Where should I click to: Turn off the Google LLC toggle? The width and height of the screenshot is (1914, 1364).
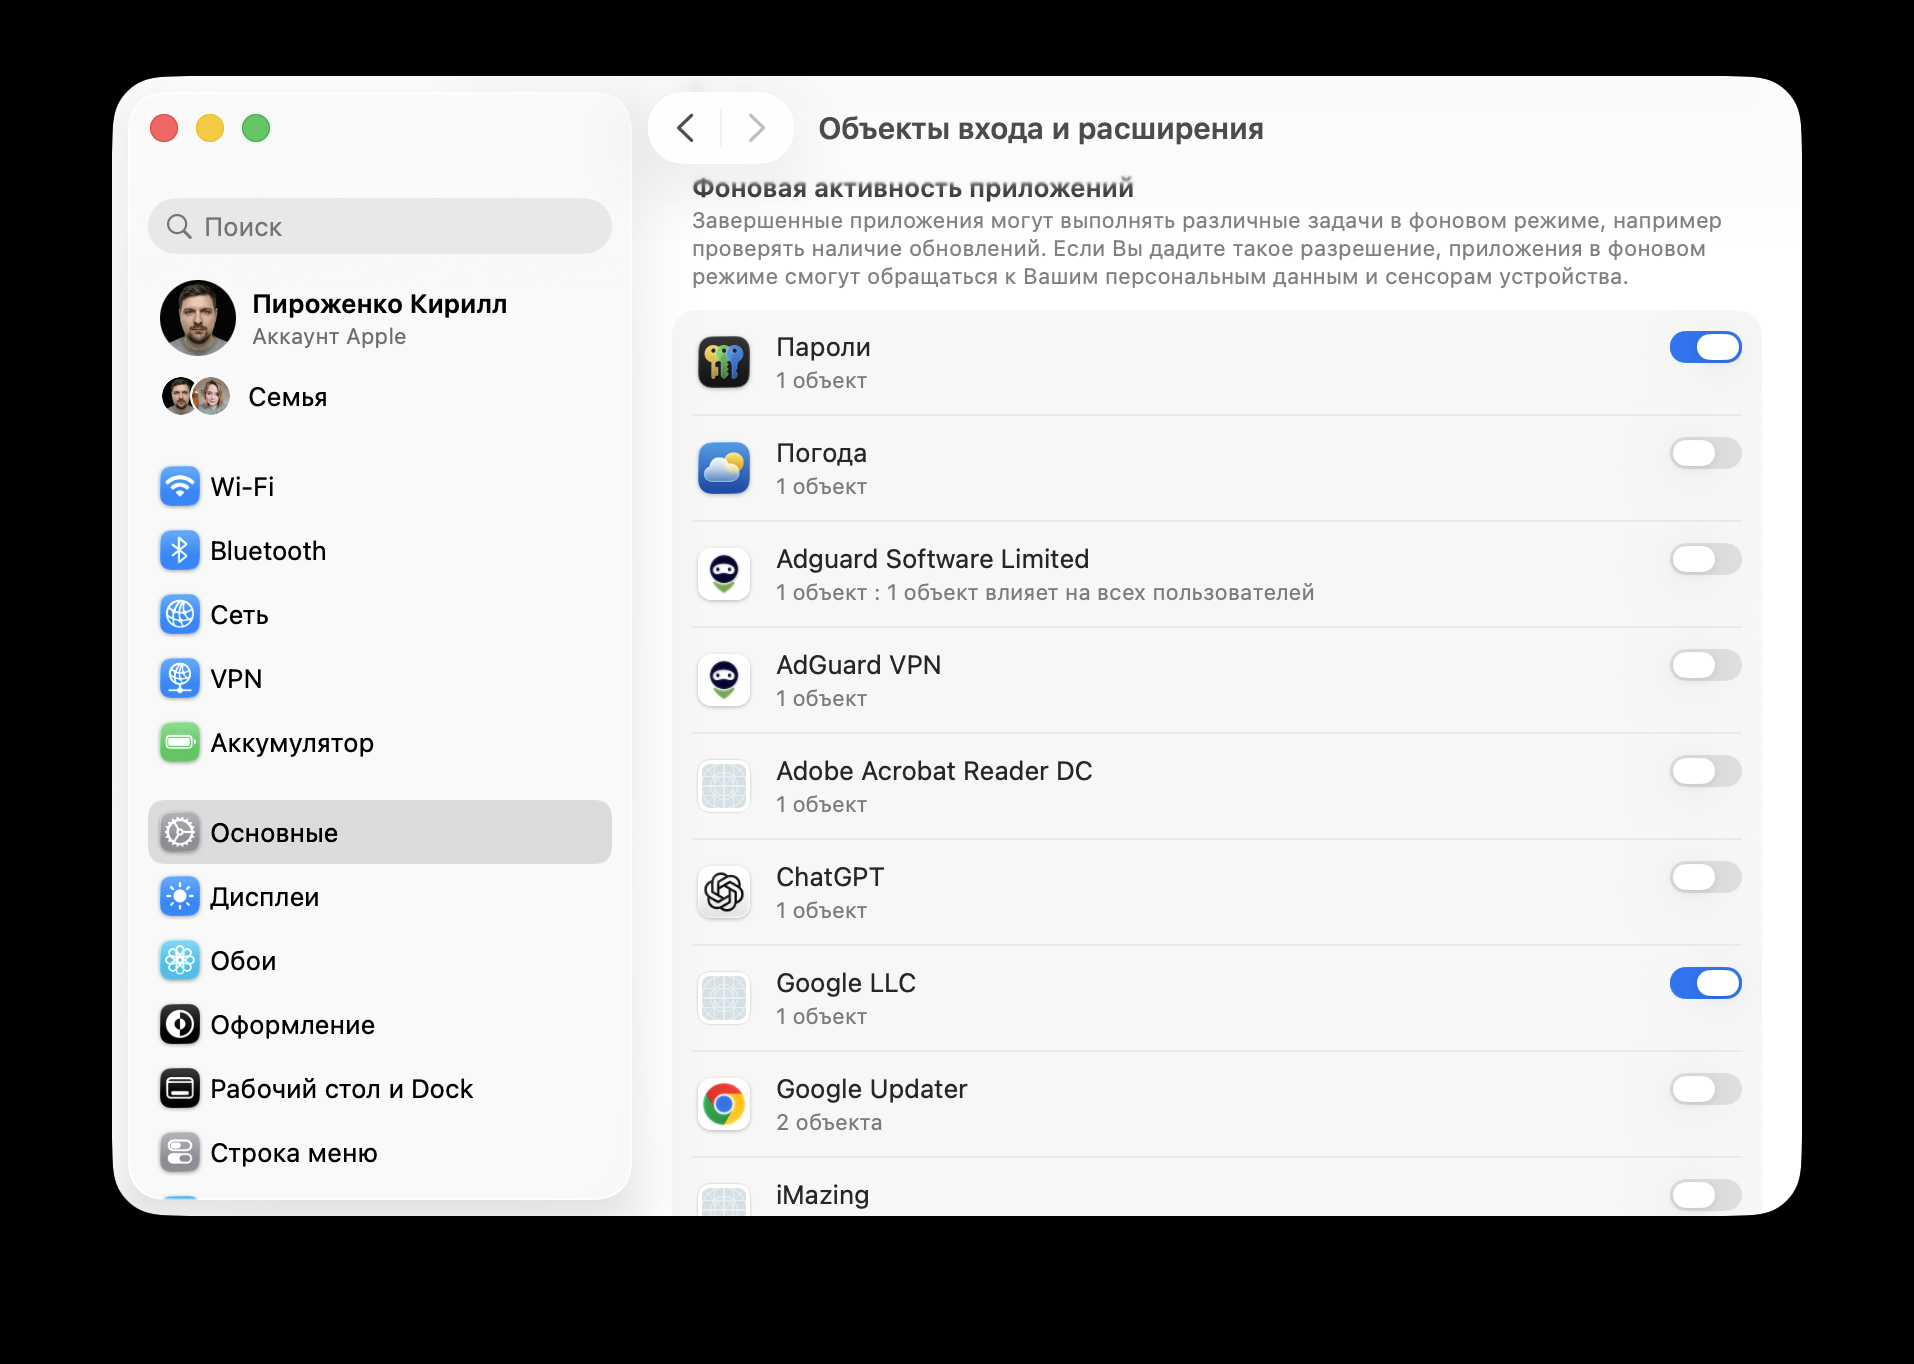click(1704, 983)
